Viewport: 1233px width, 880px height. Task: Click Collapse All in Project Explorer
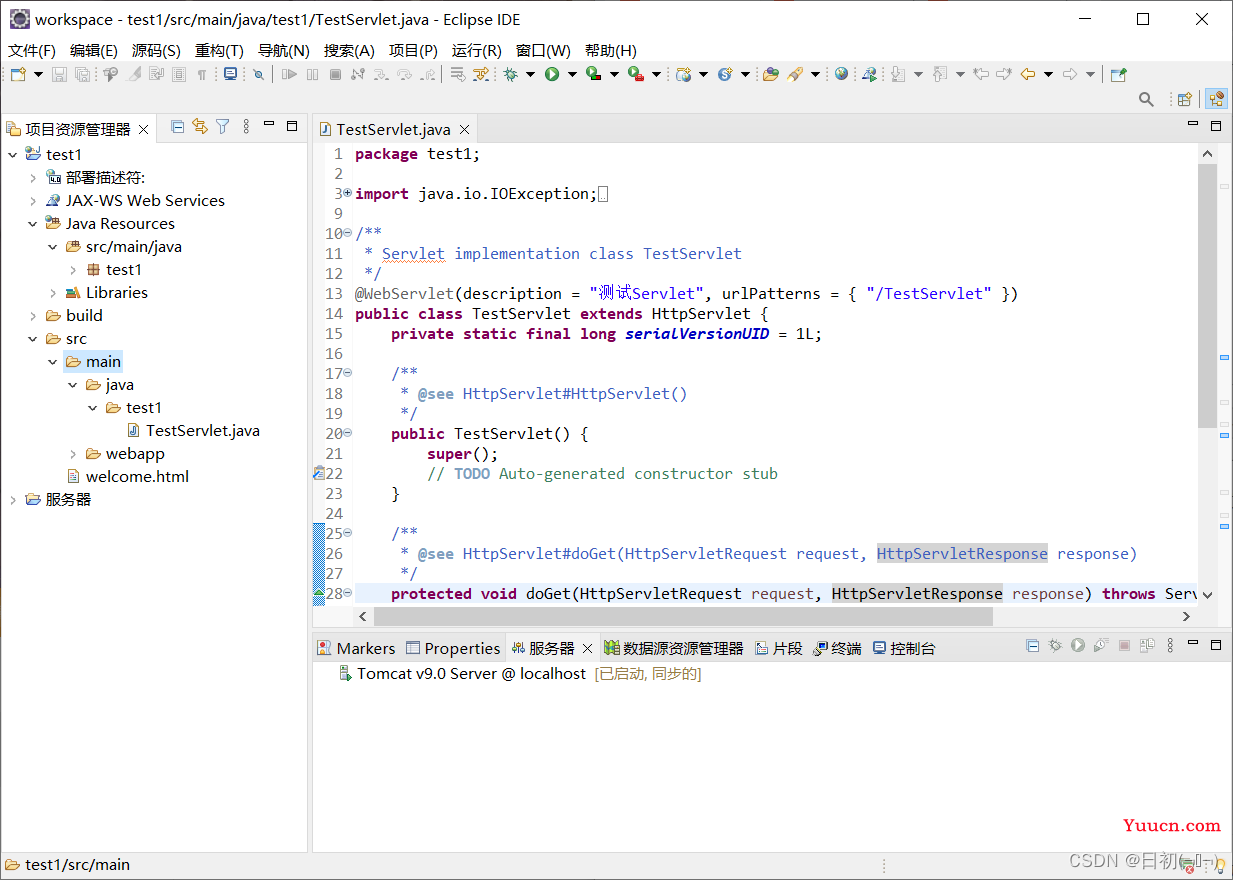pyautogui.click(x=177, y=126)
